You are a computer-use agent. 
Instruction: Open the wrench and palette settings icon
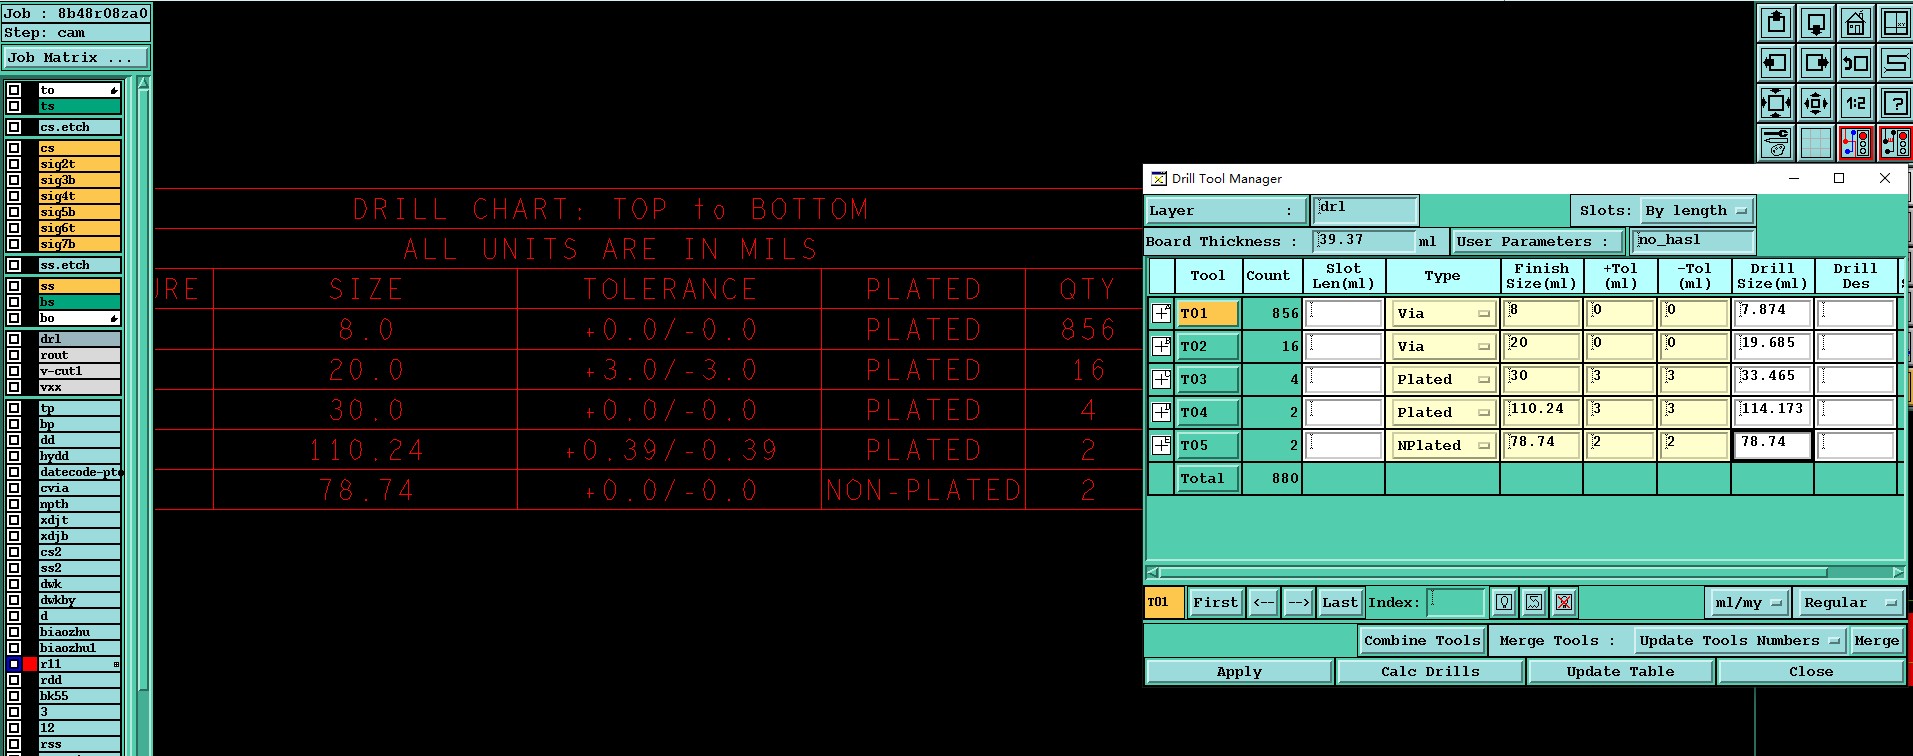tap(1776, 143)
